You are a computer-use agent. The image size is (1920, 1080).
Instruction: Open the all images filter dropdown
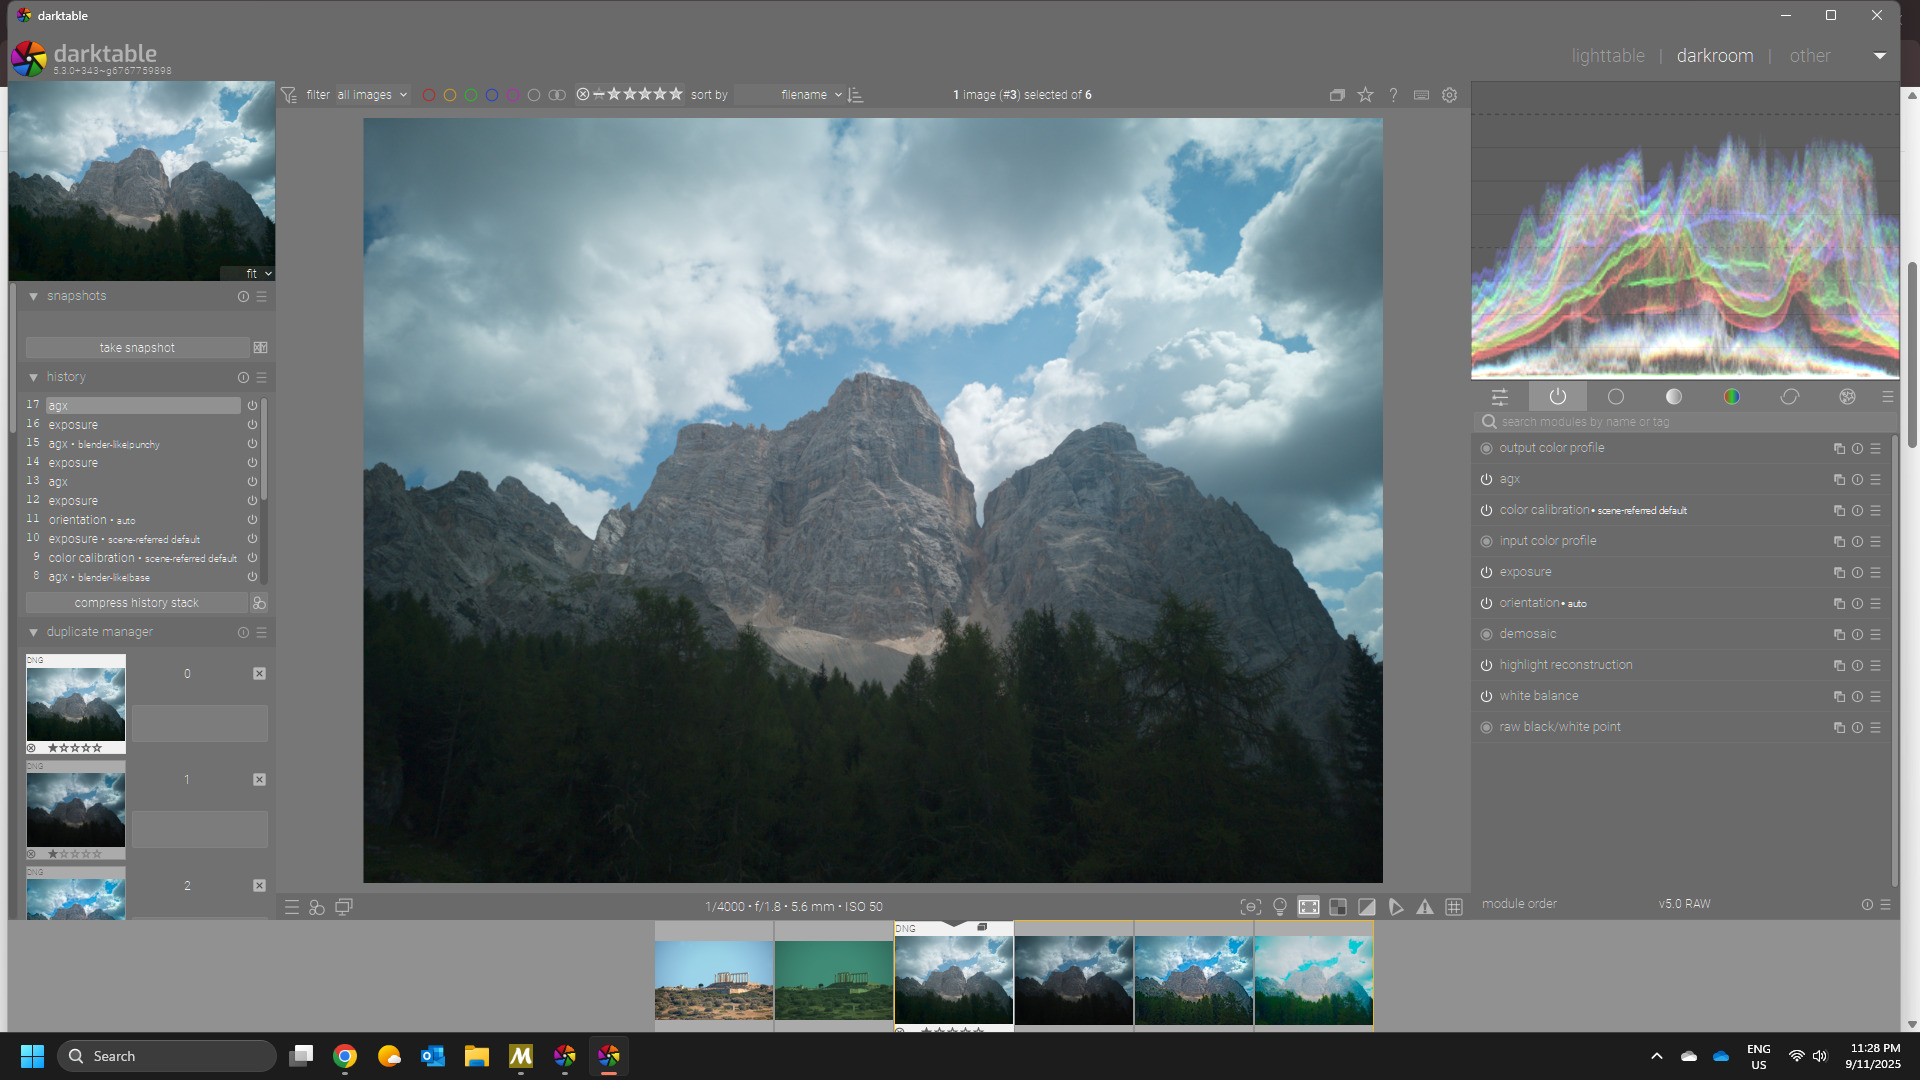tap(371, 95)
